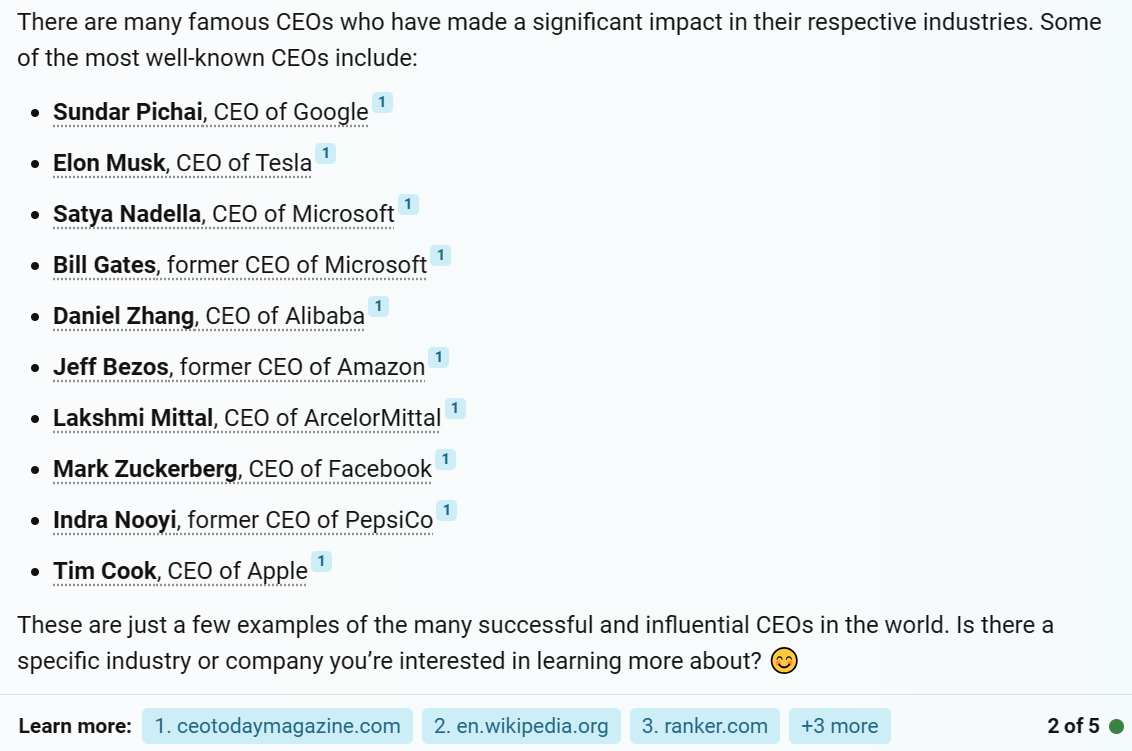Click the Tim Cook, CEO of Apple link
Image resolution: width=1132 pixels, height=751 pixels.
(180, 571)
